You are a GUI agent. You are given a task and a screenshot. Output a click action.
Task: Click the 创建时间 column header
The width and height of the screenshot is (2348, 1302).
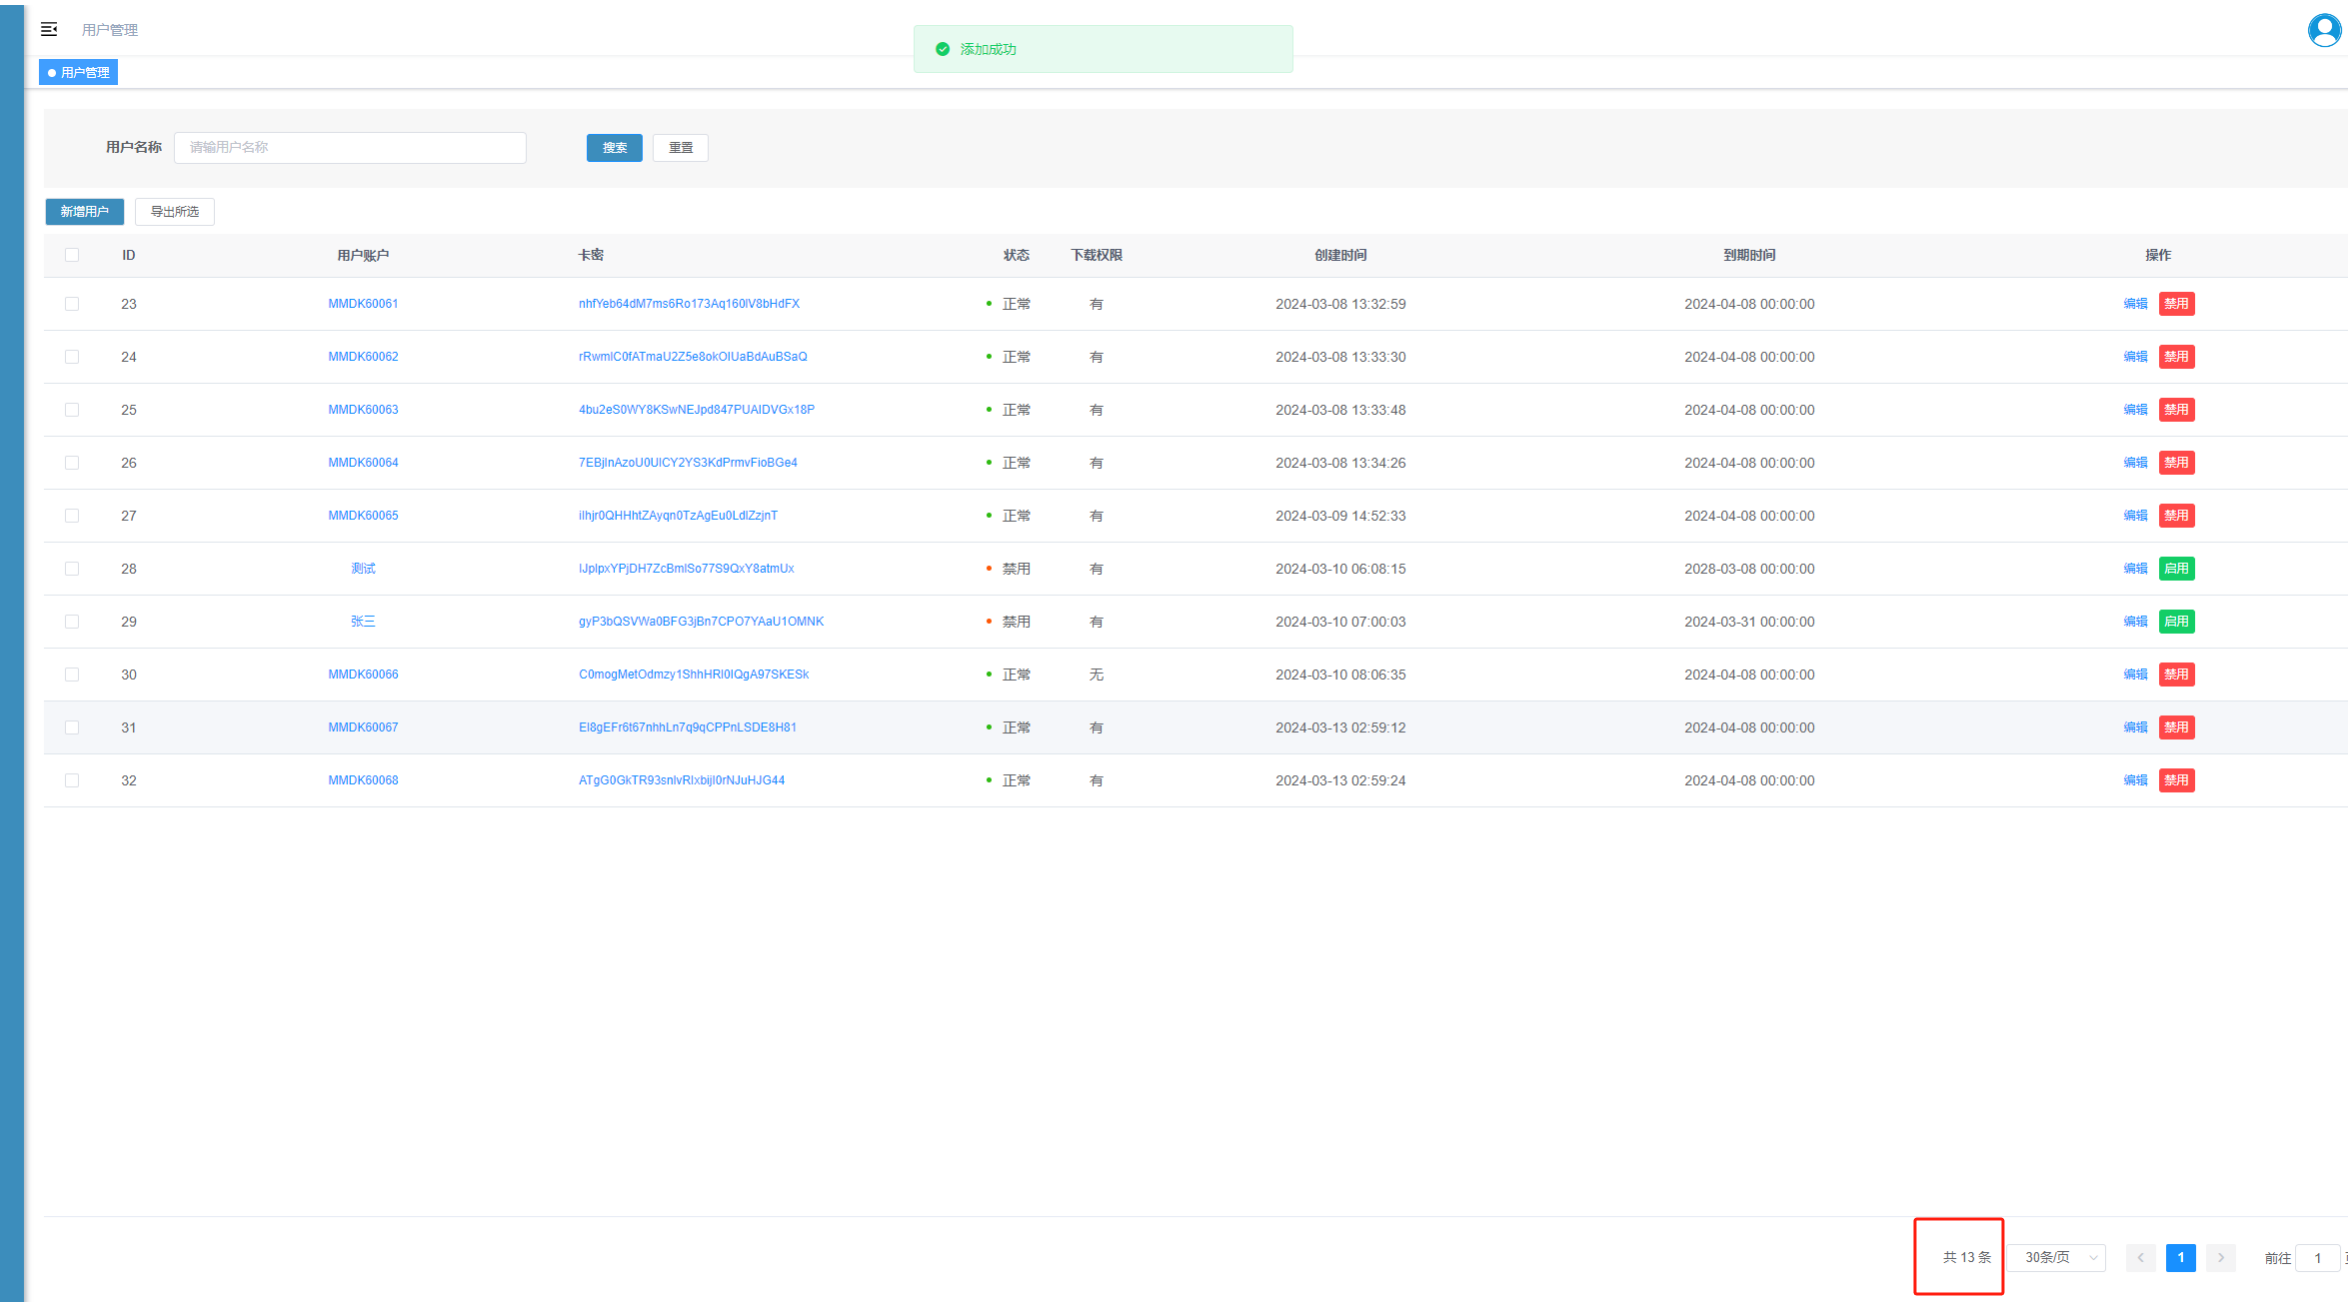pyautogui.click(x=1340, y=255)
